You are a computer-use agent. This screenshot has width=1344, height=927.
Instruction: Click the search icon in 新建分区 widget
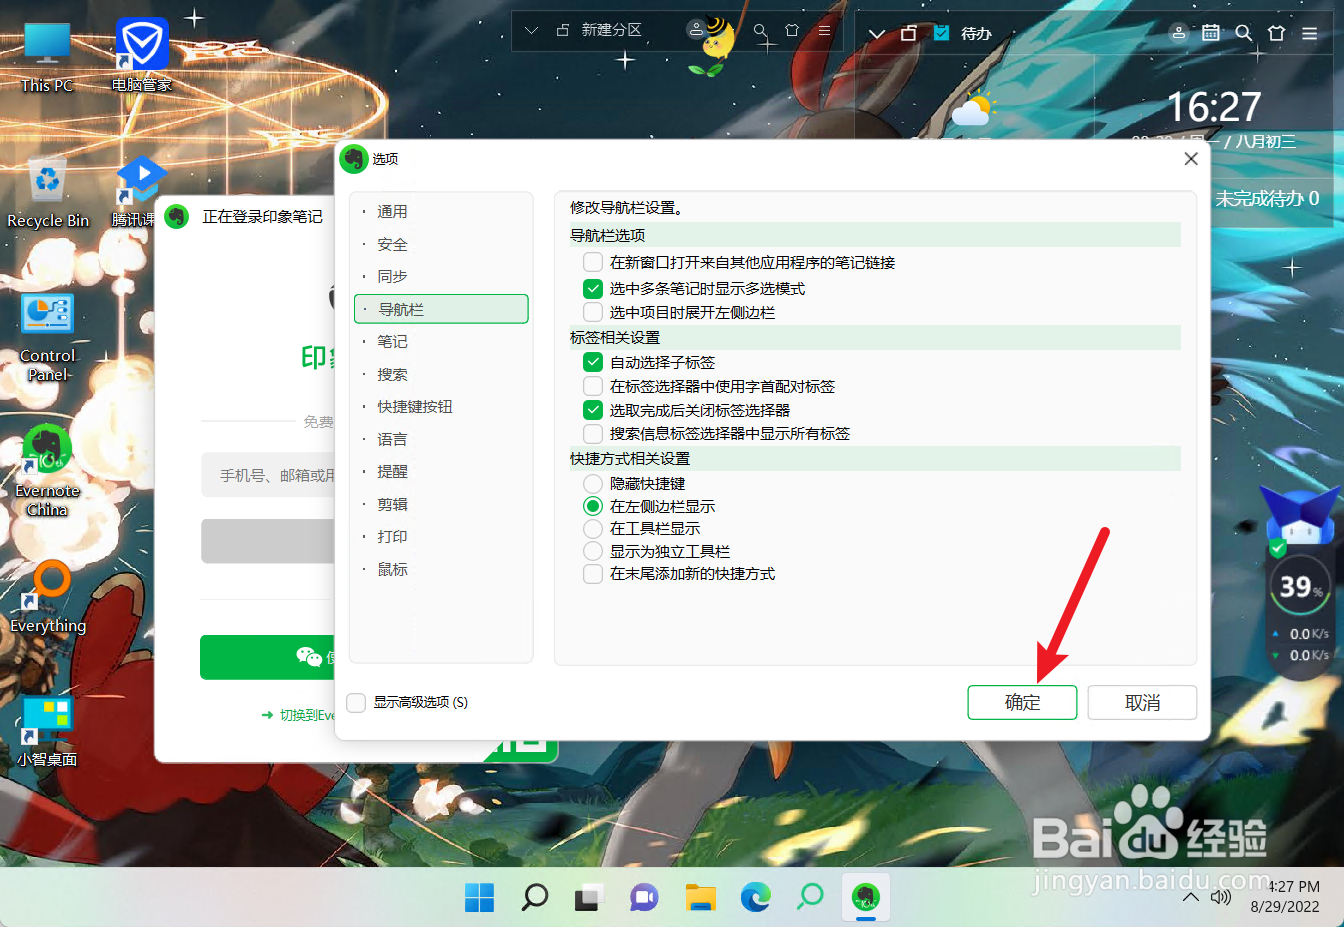click(761, 31)
